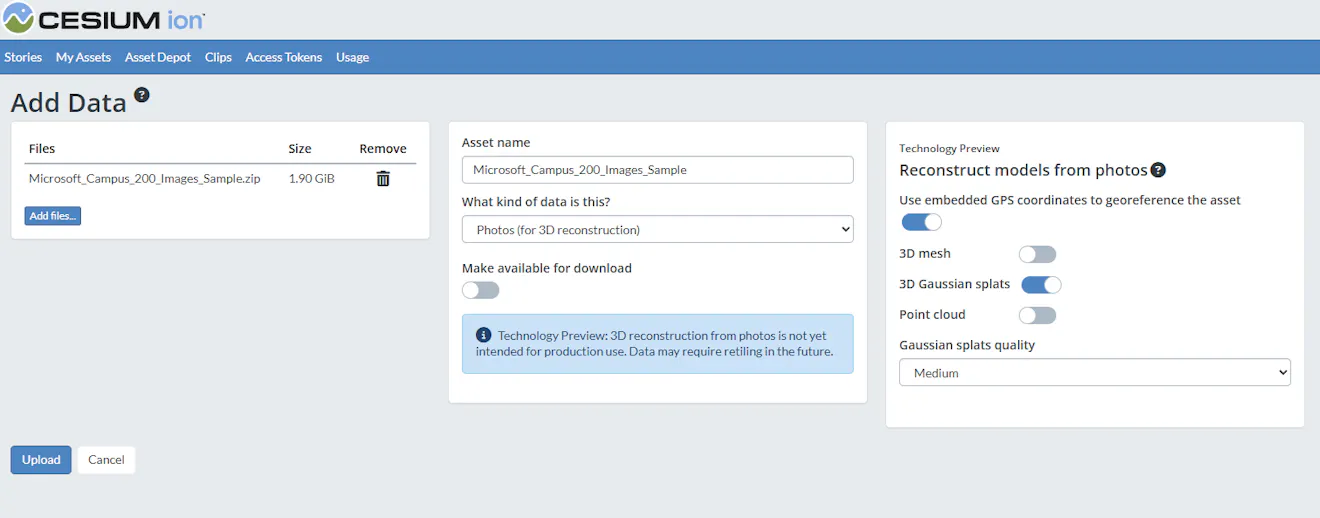Turn on the Point cloud toggle

(x=1037, y=315)
